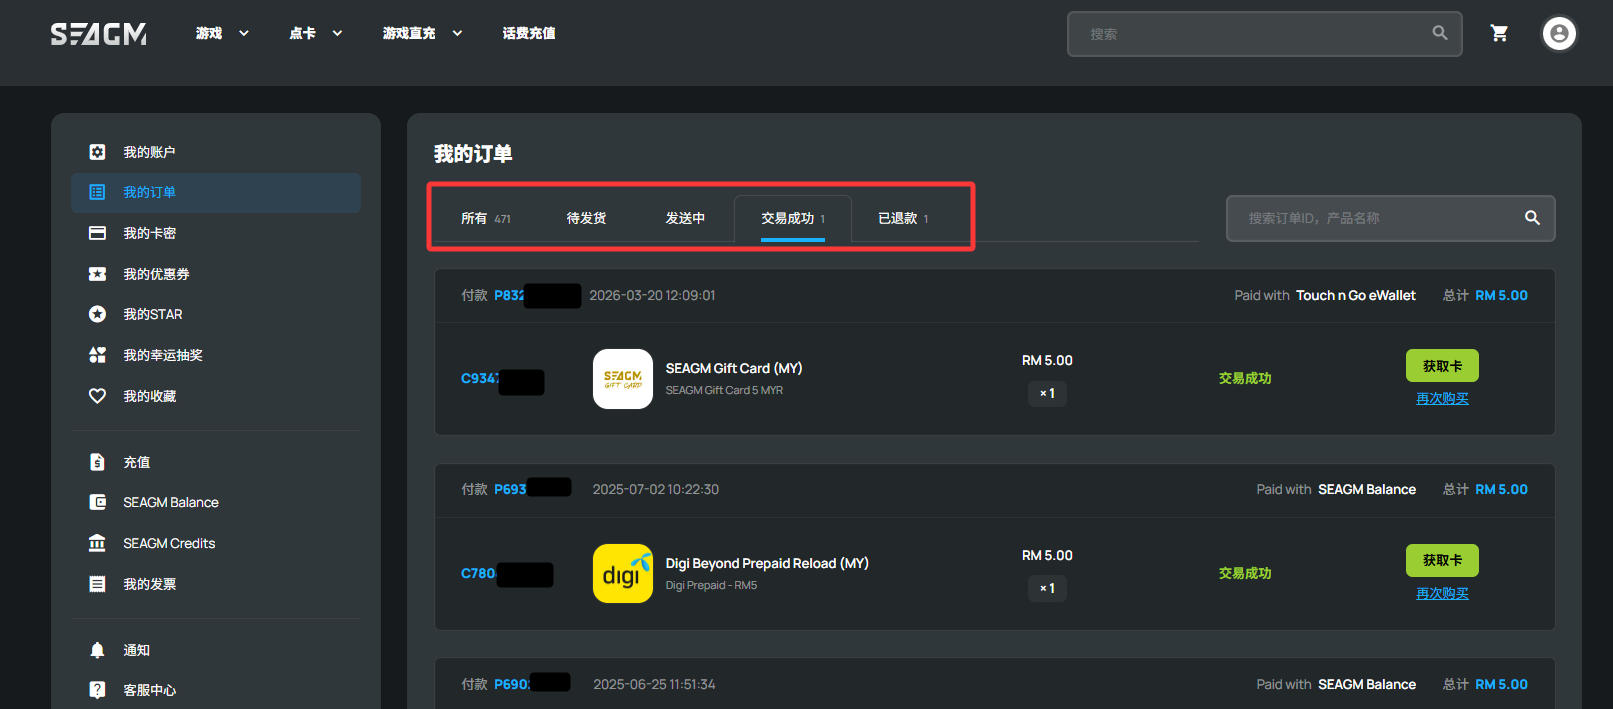Click the 我的发票 invoice icon
The height and width of the screenshot is (709, 1613).
97,584
